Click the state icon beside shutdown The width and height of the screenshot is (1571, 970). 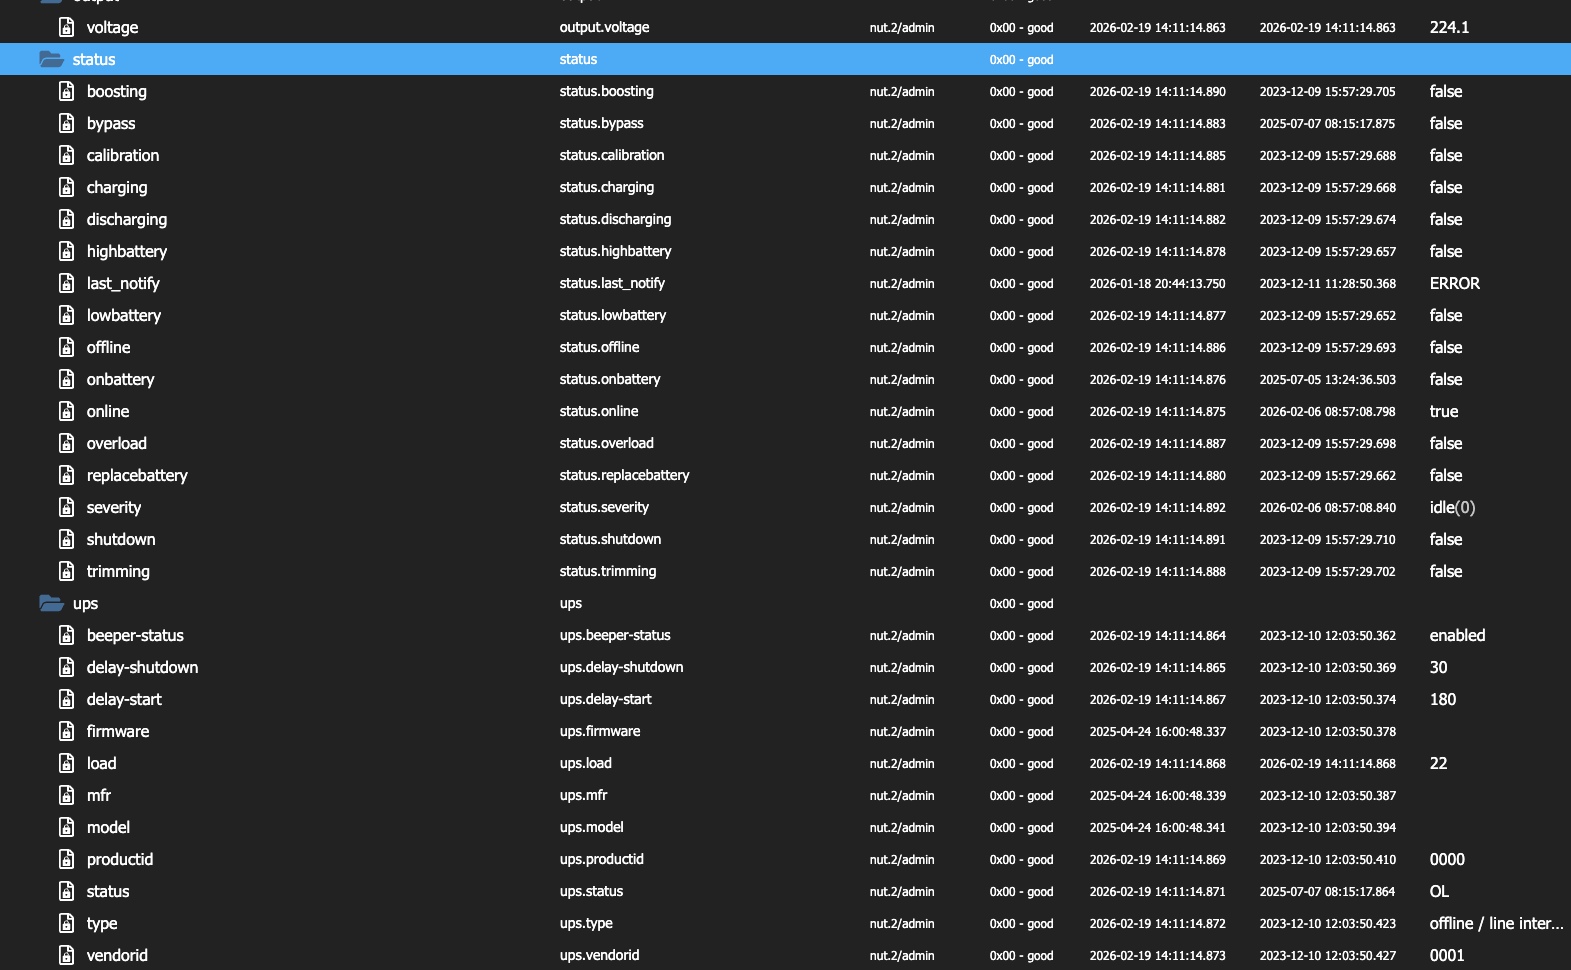66,539
